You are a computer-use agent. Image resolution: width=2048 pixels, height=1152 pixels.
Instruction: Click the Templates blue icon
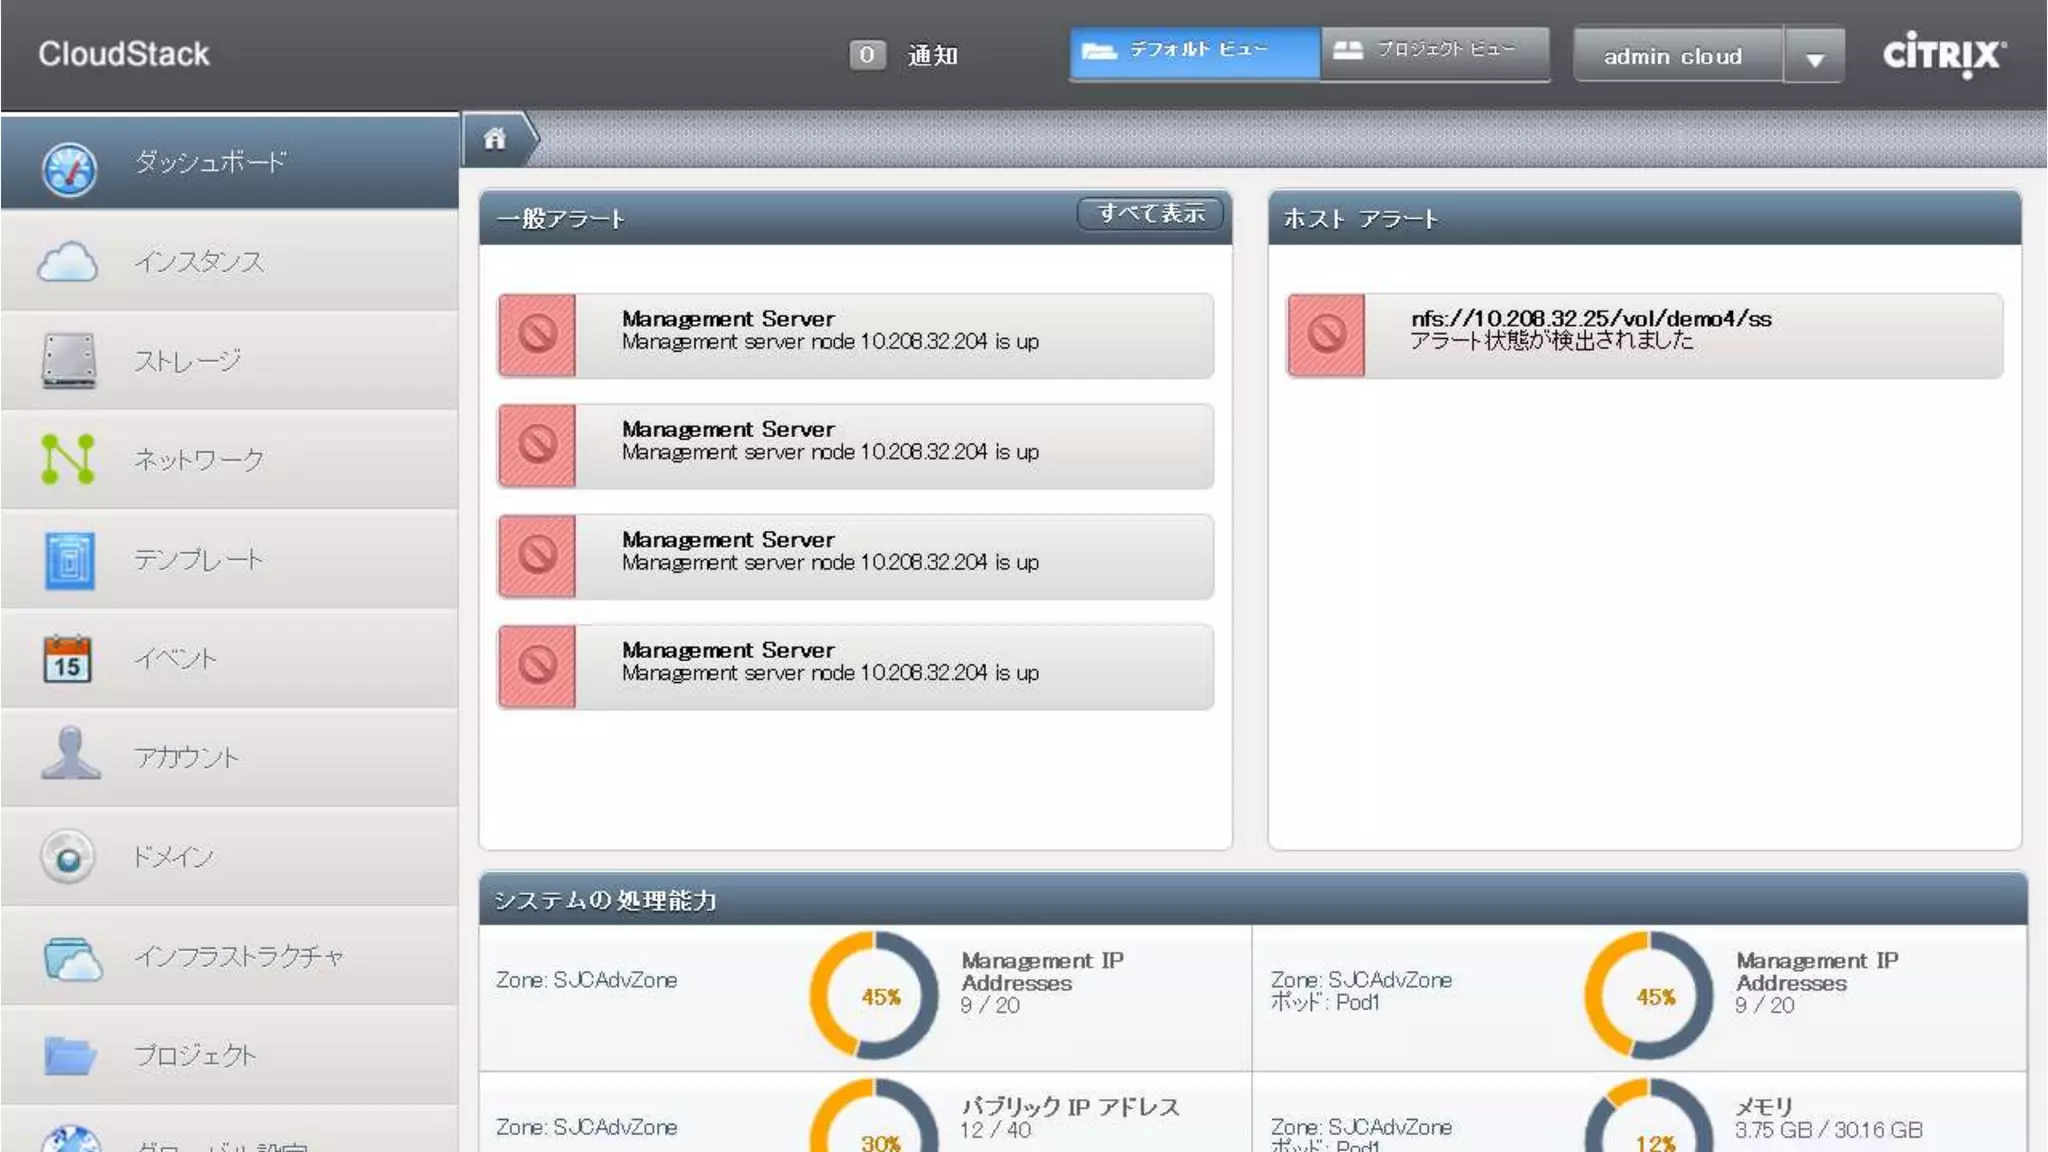point(69,560)
